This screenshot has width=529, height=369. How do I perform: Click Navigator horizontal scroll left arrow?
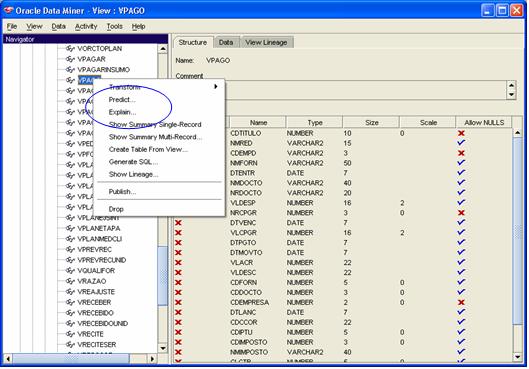click(x=8, y=359)
